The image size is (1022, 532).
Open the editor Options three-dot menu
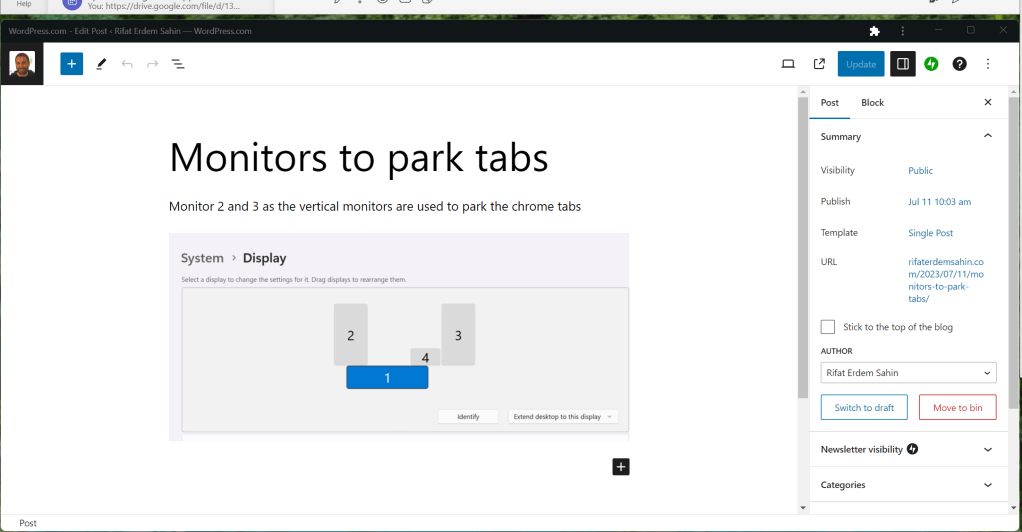[x=988, y=64]
